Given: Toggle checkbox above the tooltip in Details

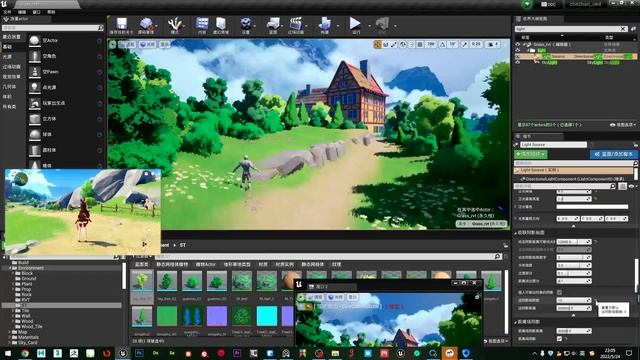Looking at the screenshot, I should pos(559,292).
